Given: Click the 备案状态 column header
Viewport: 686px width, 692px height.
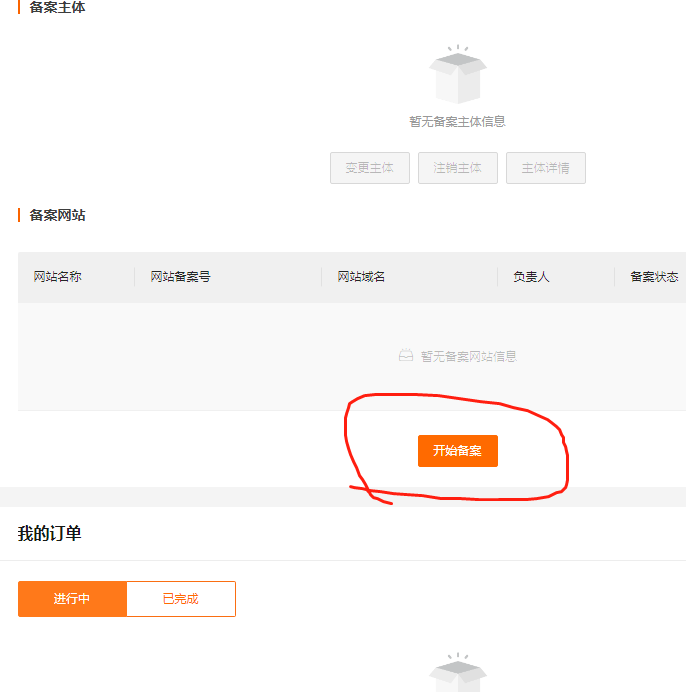Looking at the screenshot, I should [x=654, y=277].
